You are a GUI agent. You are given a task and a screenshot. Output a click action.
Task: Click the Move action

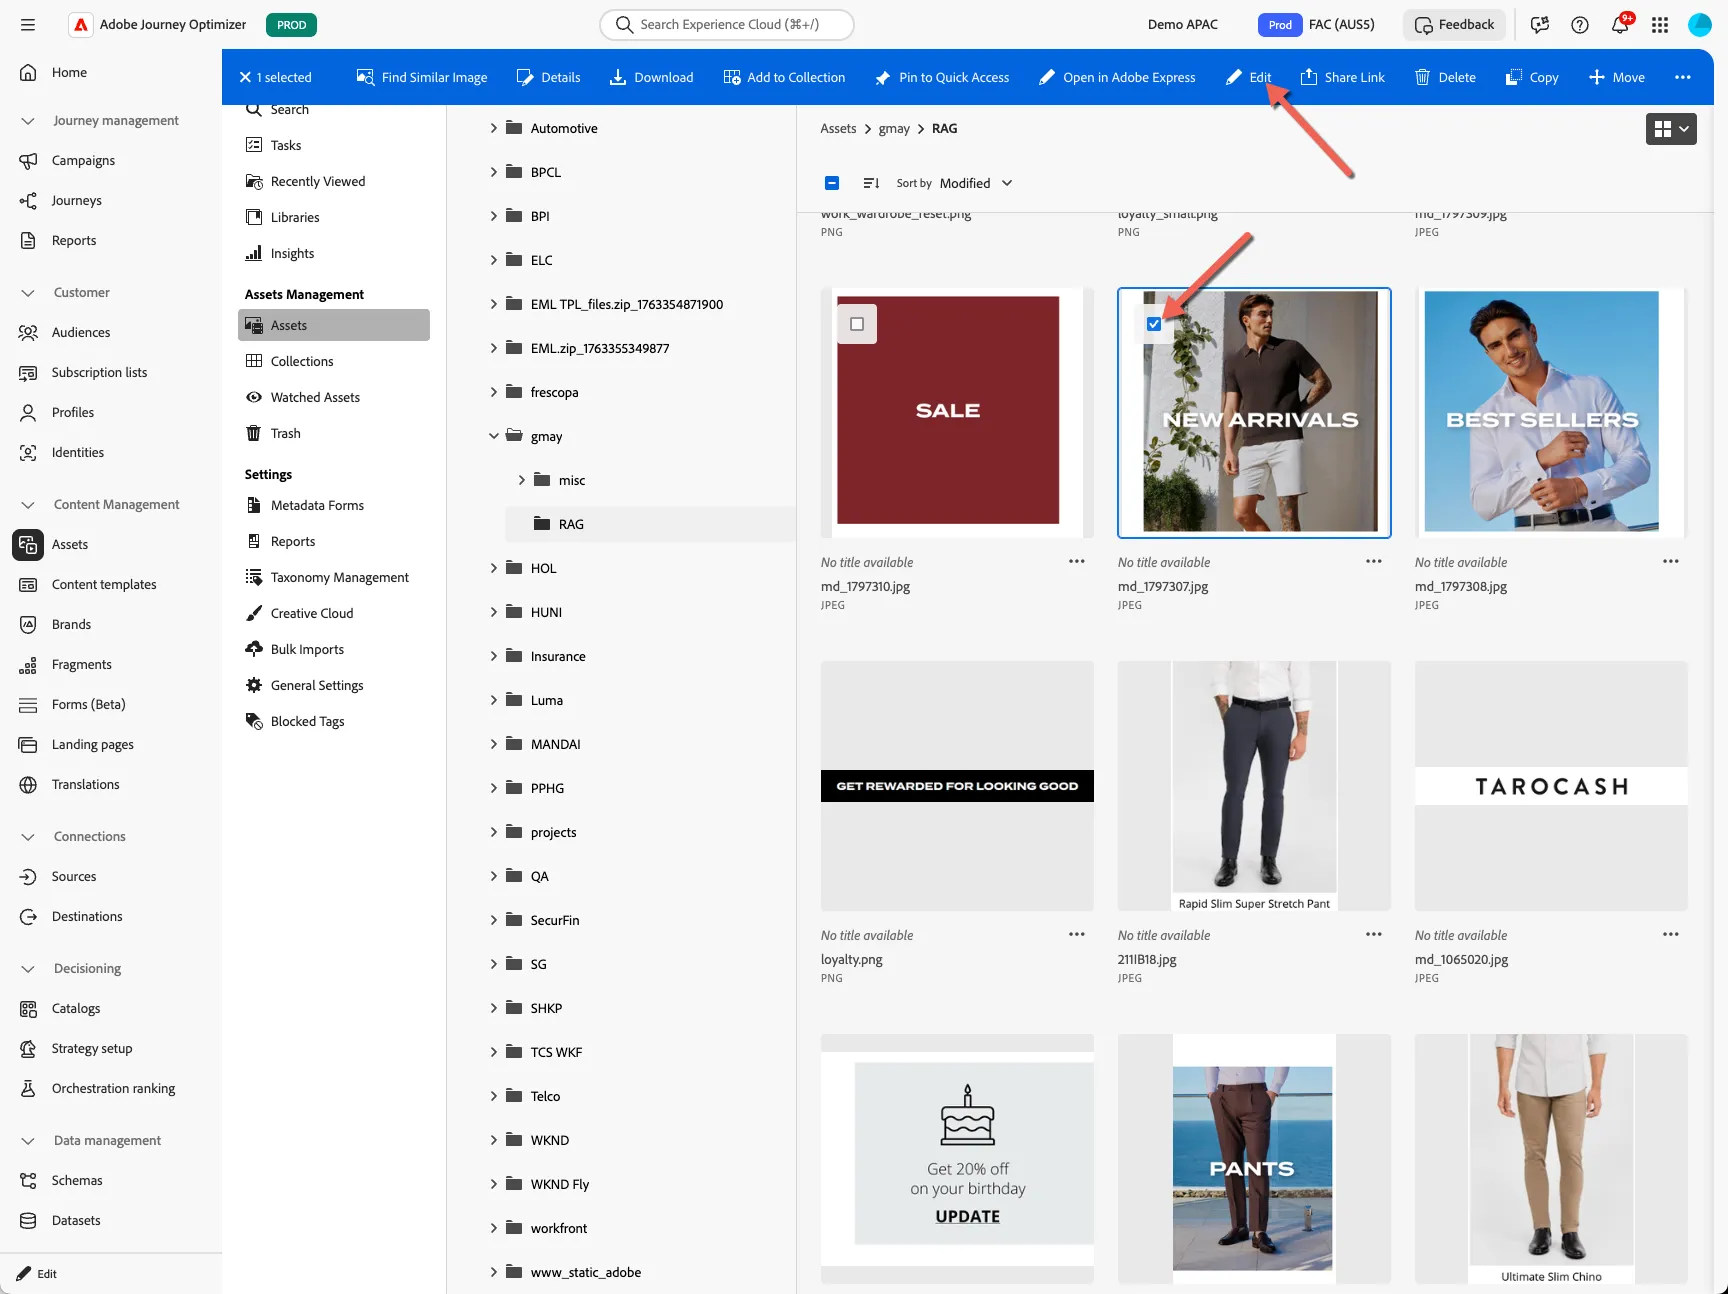click(1617, 77)
